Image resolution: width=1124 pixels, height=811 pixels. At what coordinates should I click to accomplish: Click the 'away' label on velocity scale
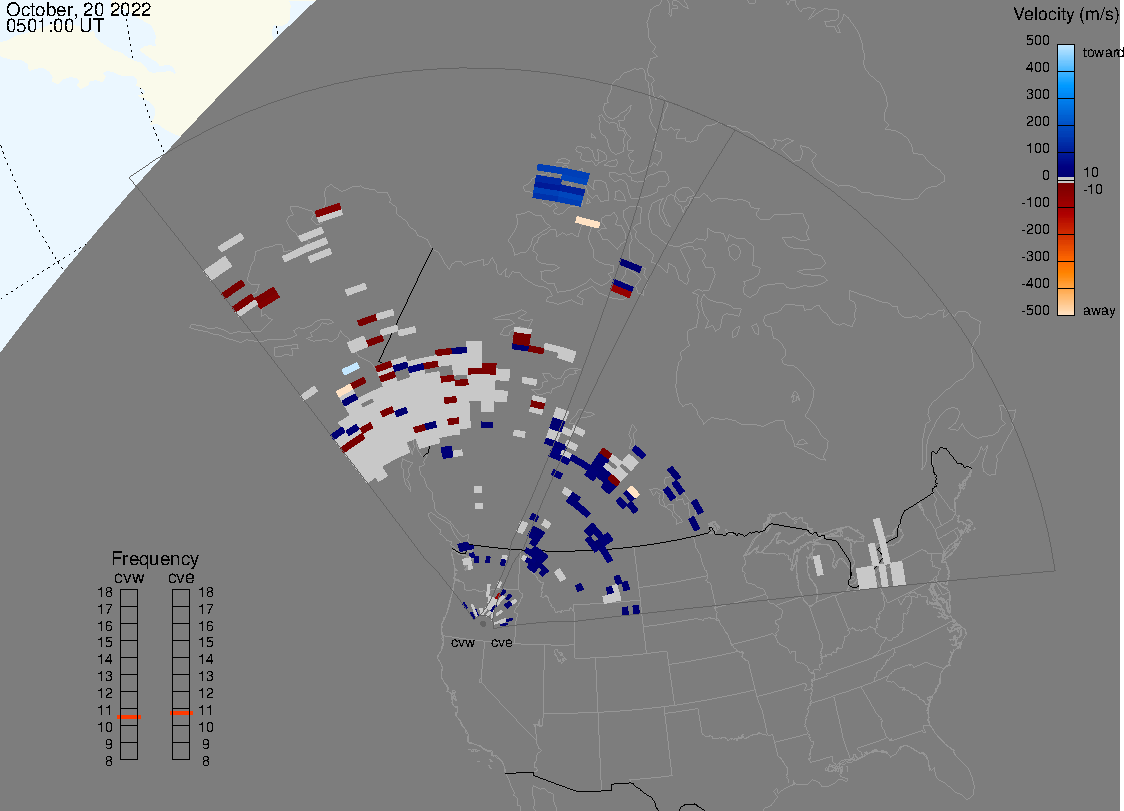click(x=1099, y=310)
